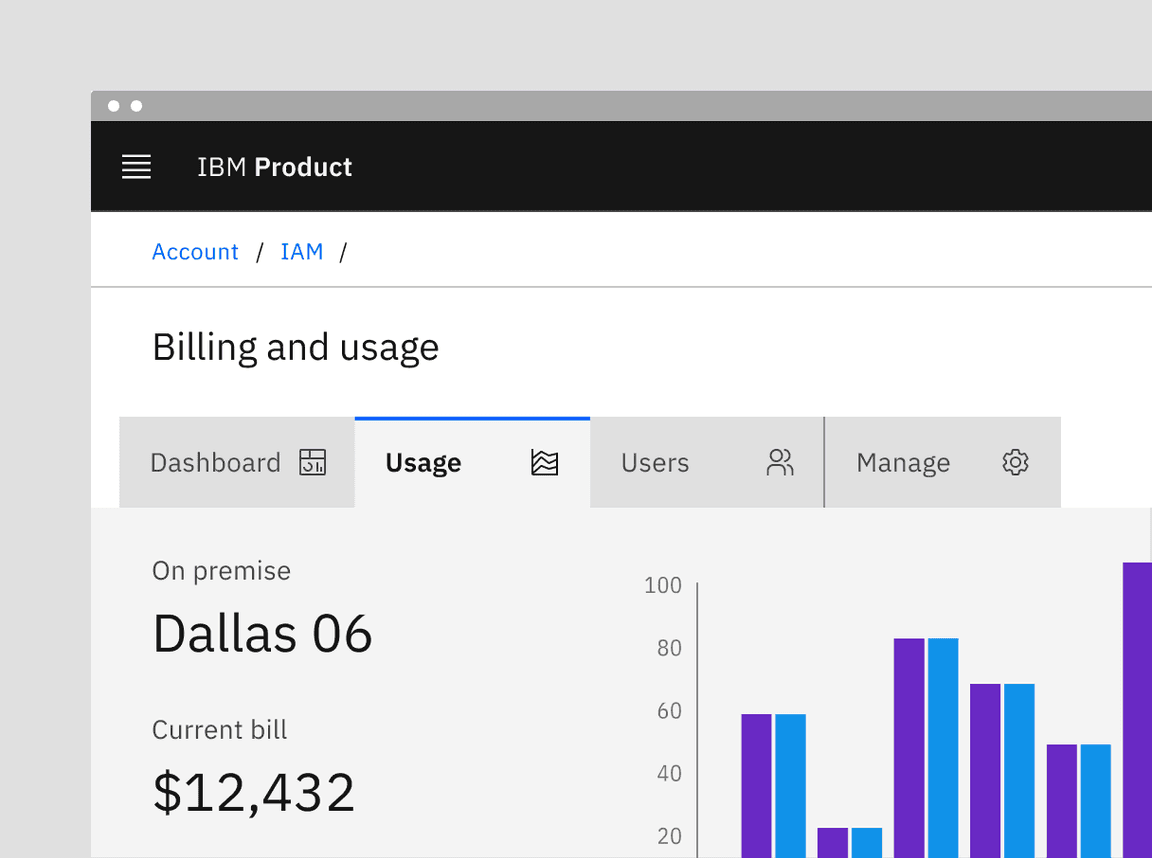Click the short purple bar near 20

[832, 842]
